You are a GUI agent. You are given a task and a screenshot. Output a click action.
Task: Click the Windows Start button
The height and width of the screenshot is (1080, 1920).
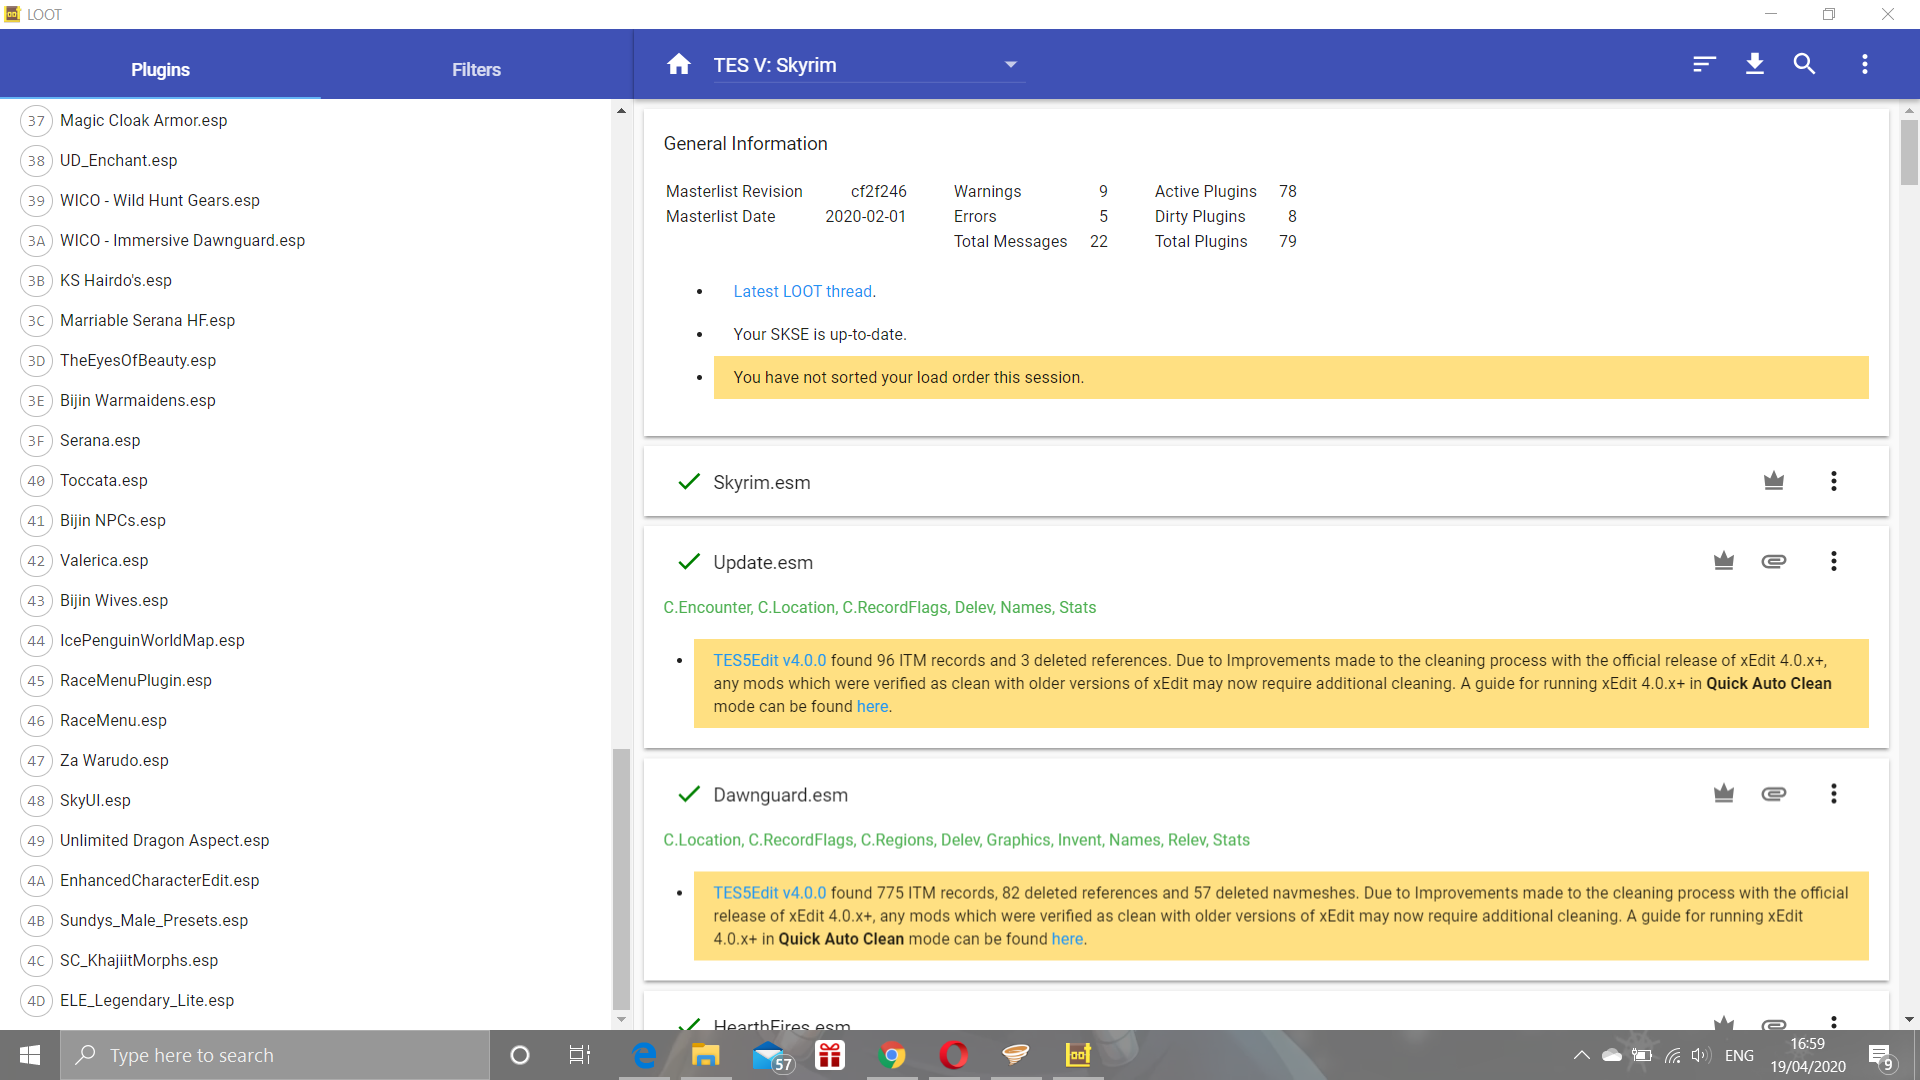click(30, 1055)
